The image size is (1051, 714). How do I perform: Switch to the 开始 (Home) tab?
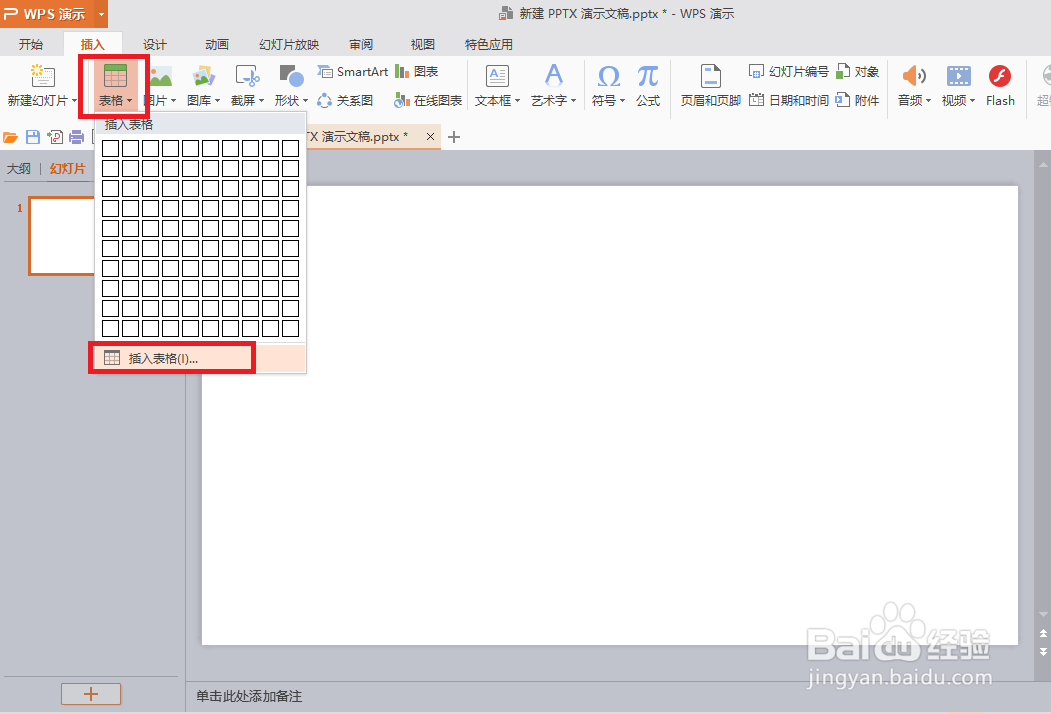(31, 44)
